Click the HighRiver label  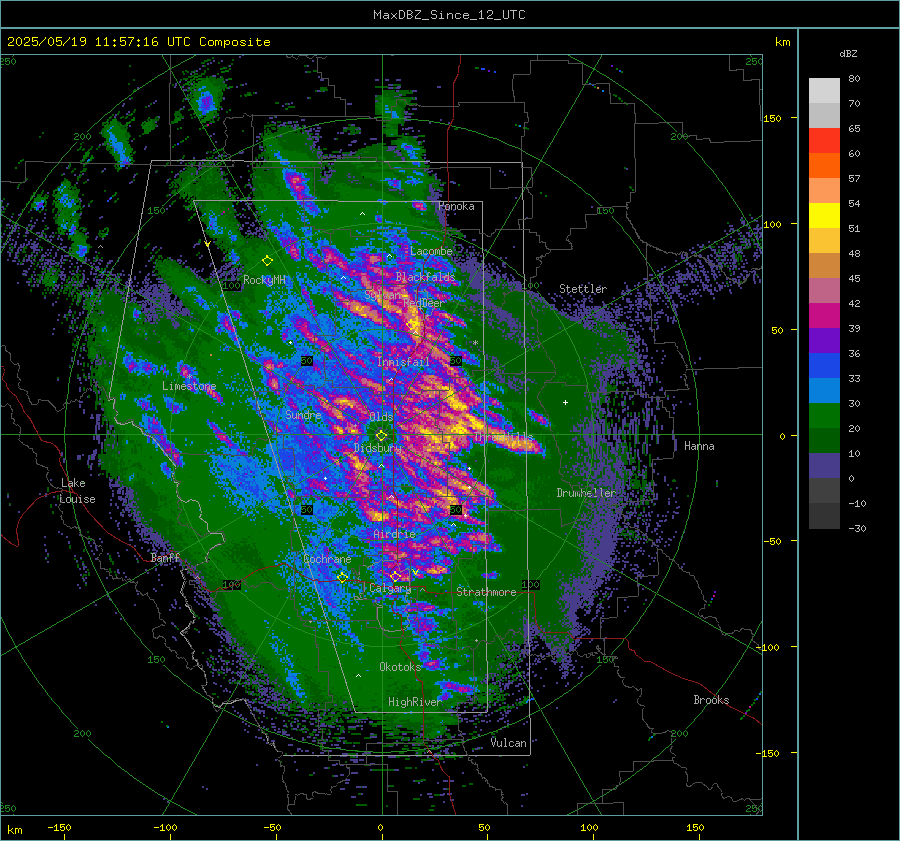[x=414, y=702]
